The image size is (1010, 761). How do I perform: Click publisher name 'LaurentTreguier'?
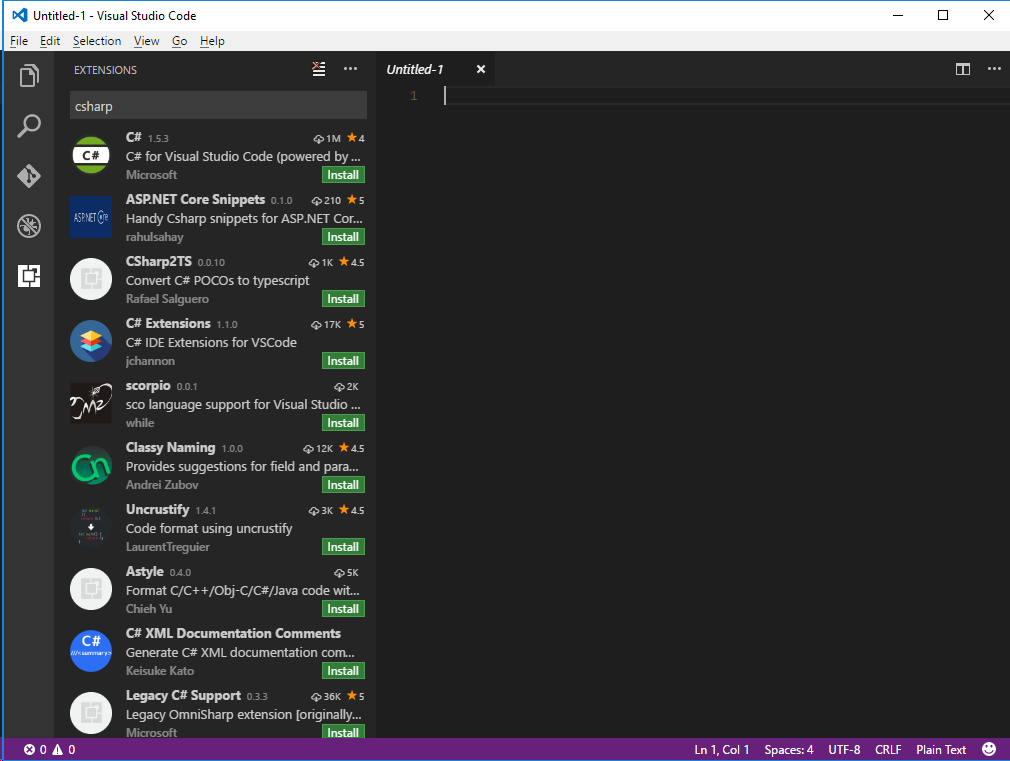point(167,546)
